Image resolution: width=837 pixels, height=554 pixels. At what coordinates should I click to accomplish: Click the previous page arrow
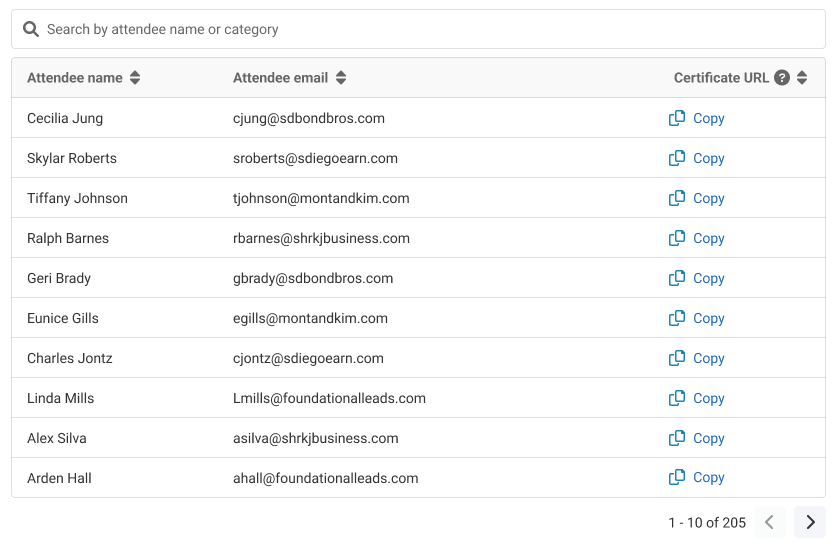[769, 522]
